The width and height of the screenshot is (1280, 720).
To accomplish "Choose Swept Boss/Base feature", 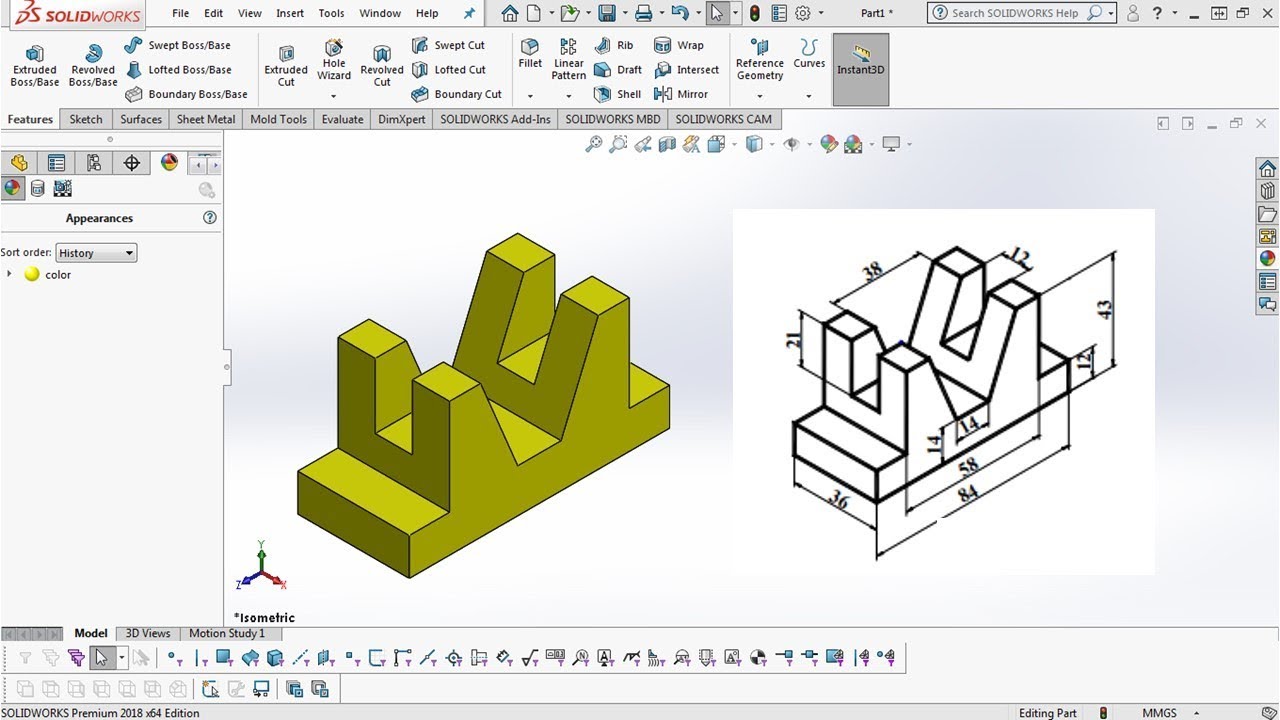I will coord(178,45).
